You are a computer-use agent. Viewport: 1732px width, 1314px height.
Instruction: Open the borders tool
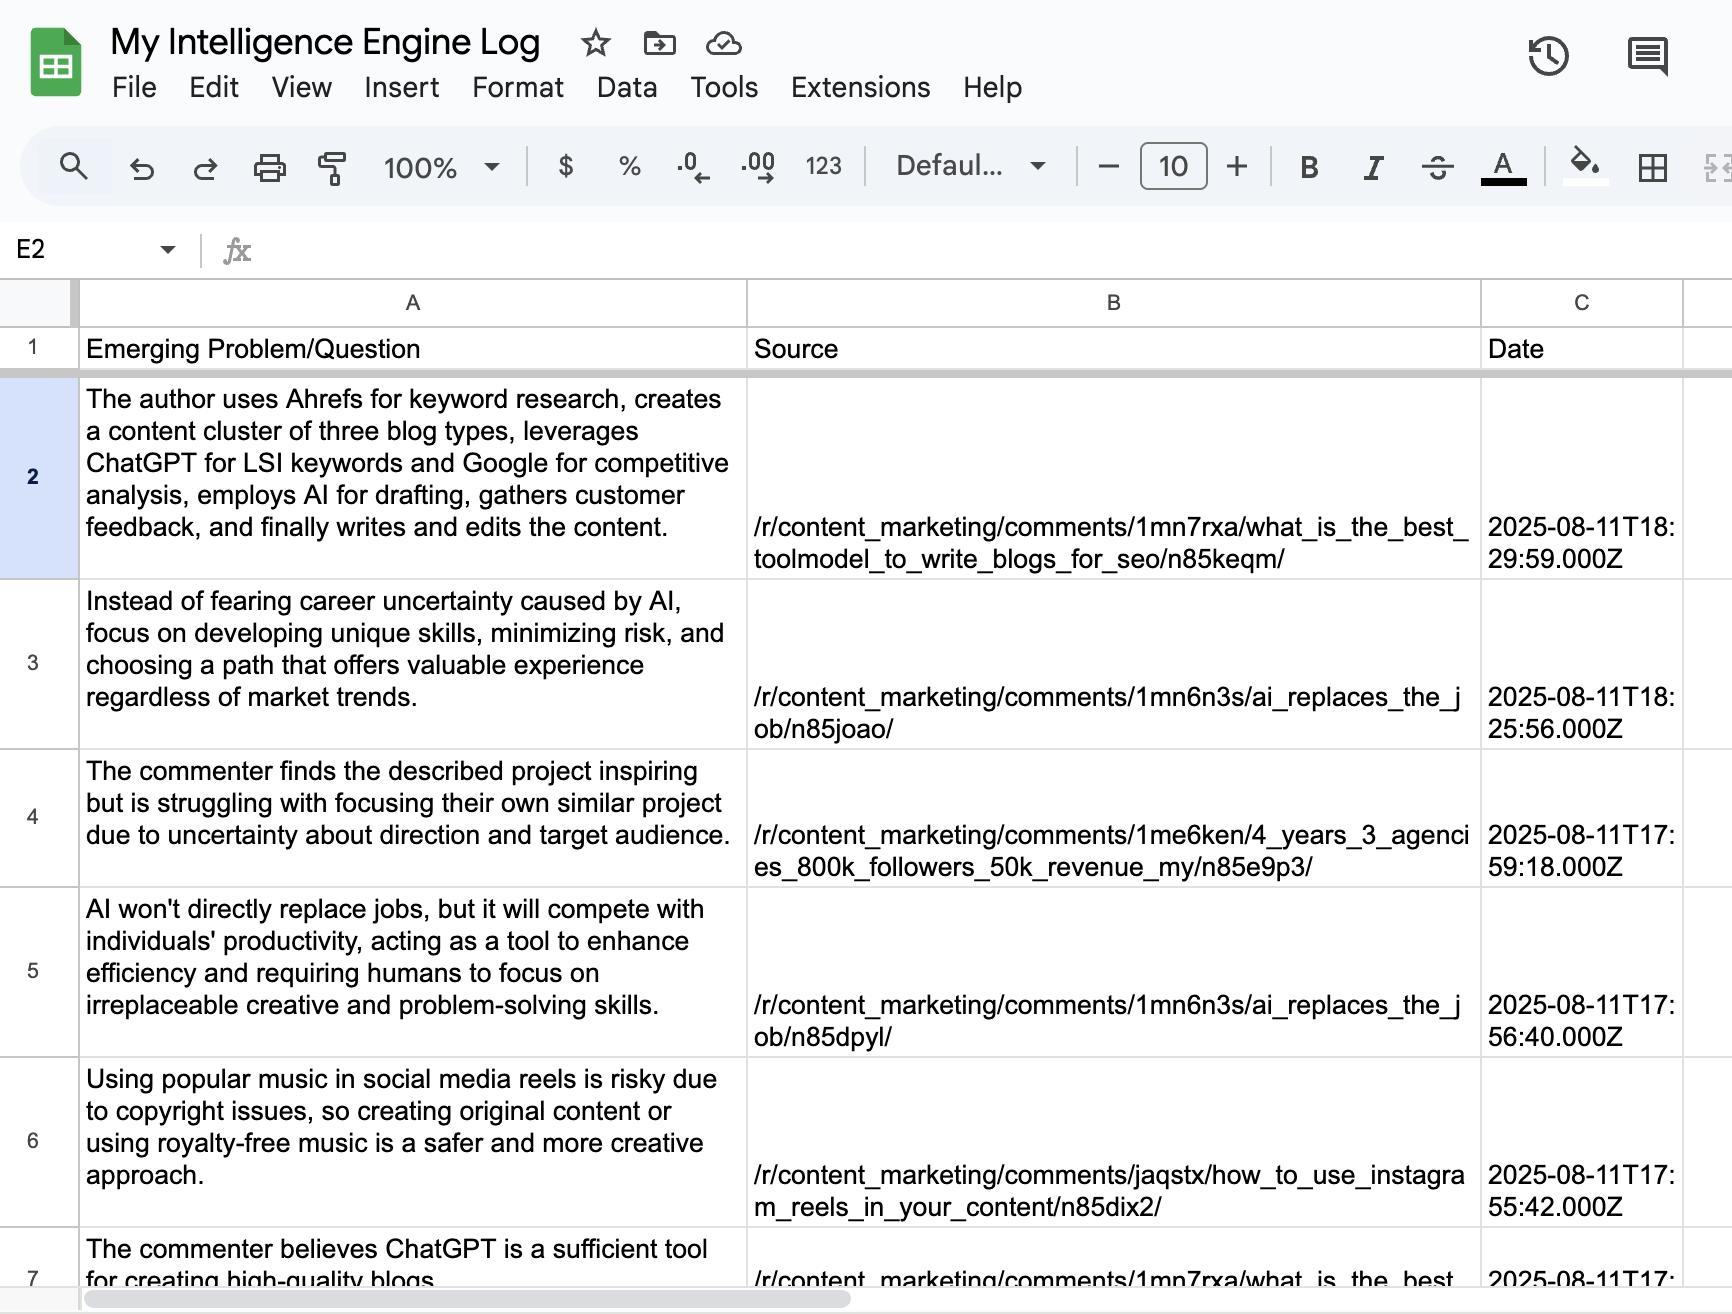coord(1653,167)
